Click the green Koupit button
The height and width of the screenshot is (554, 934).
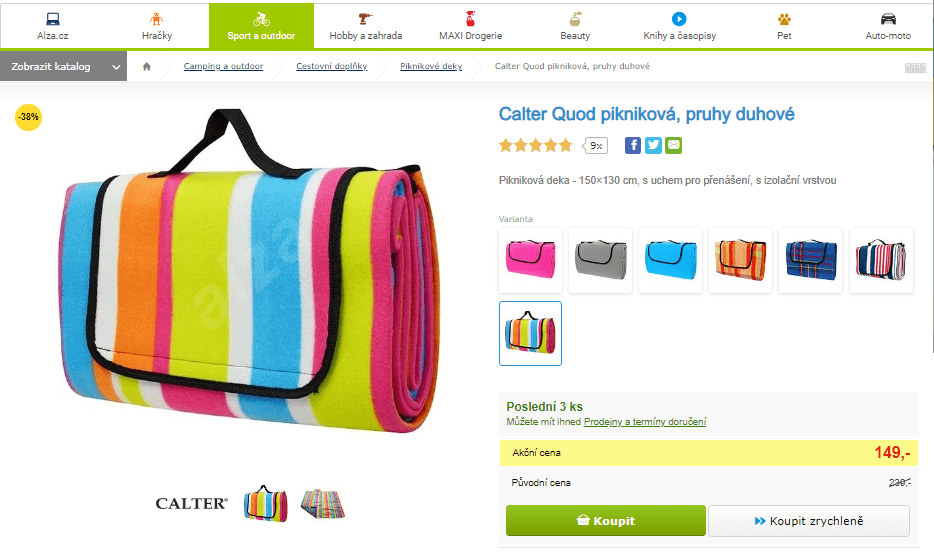click(x=606, y=521)
